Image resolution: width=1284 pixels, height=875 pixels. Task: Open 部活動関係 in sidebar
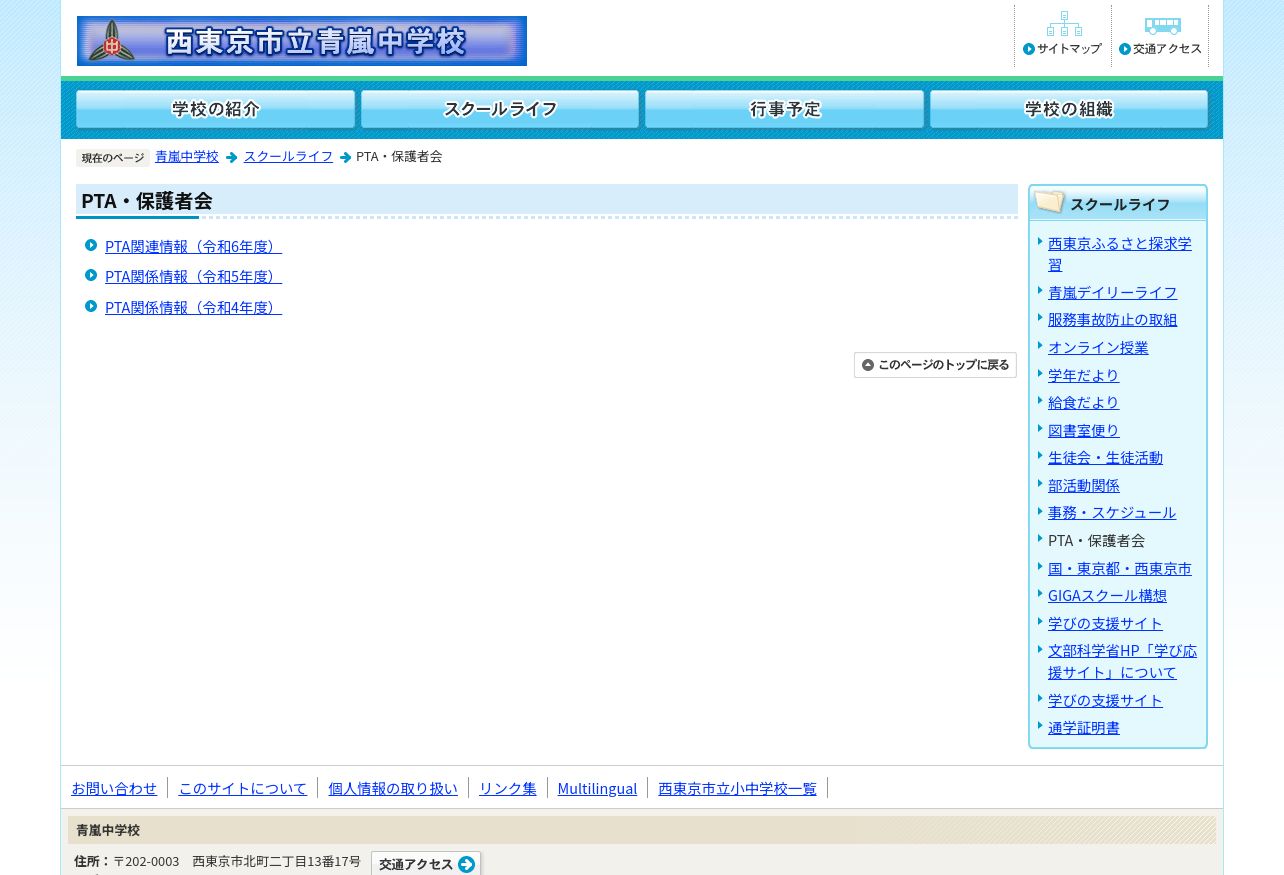point(1083,485)
